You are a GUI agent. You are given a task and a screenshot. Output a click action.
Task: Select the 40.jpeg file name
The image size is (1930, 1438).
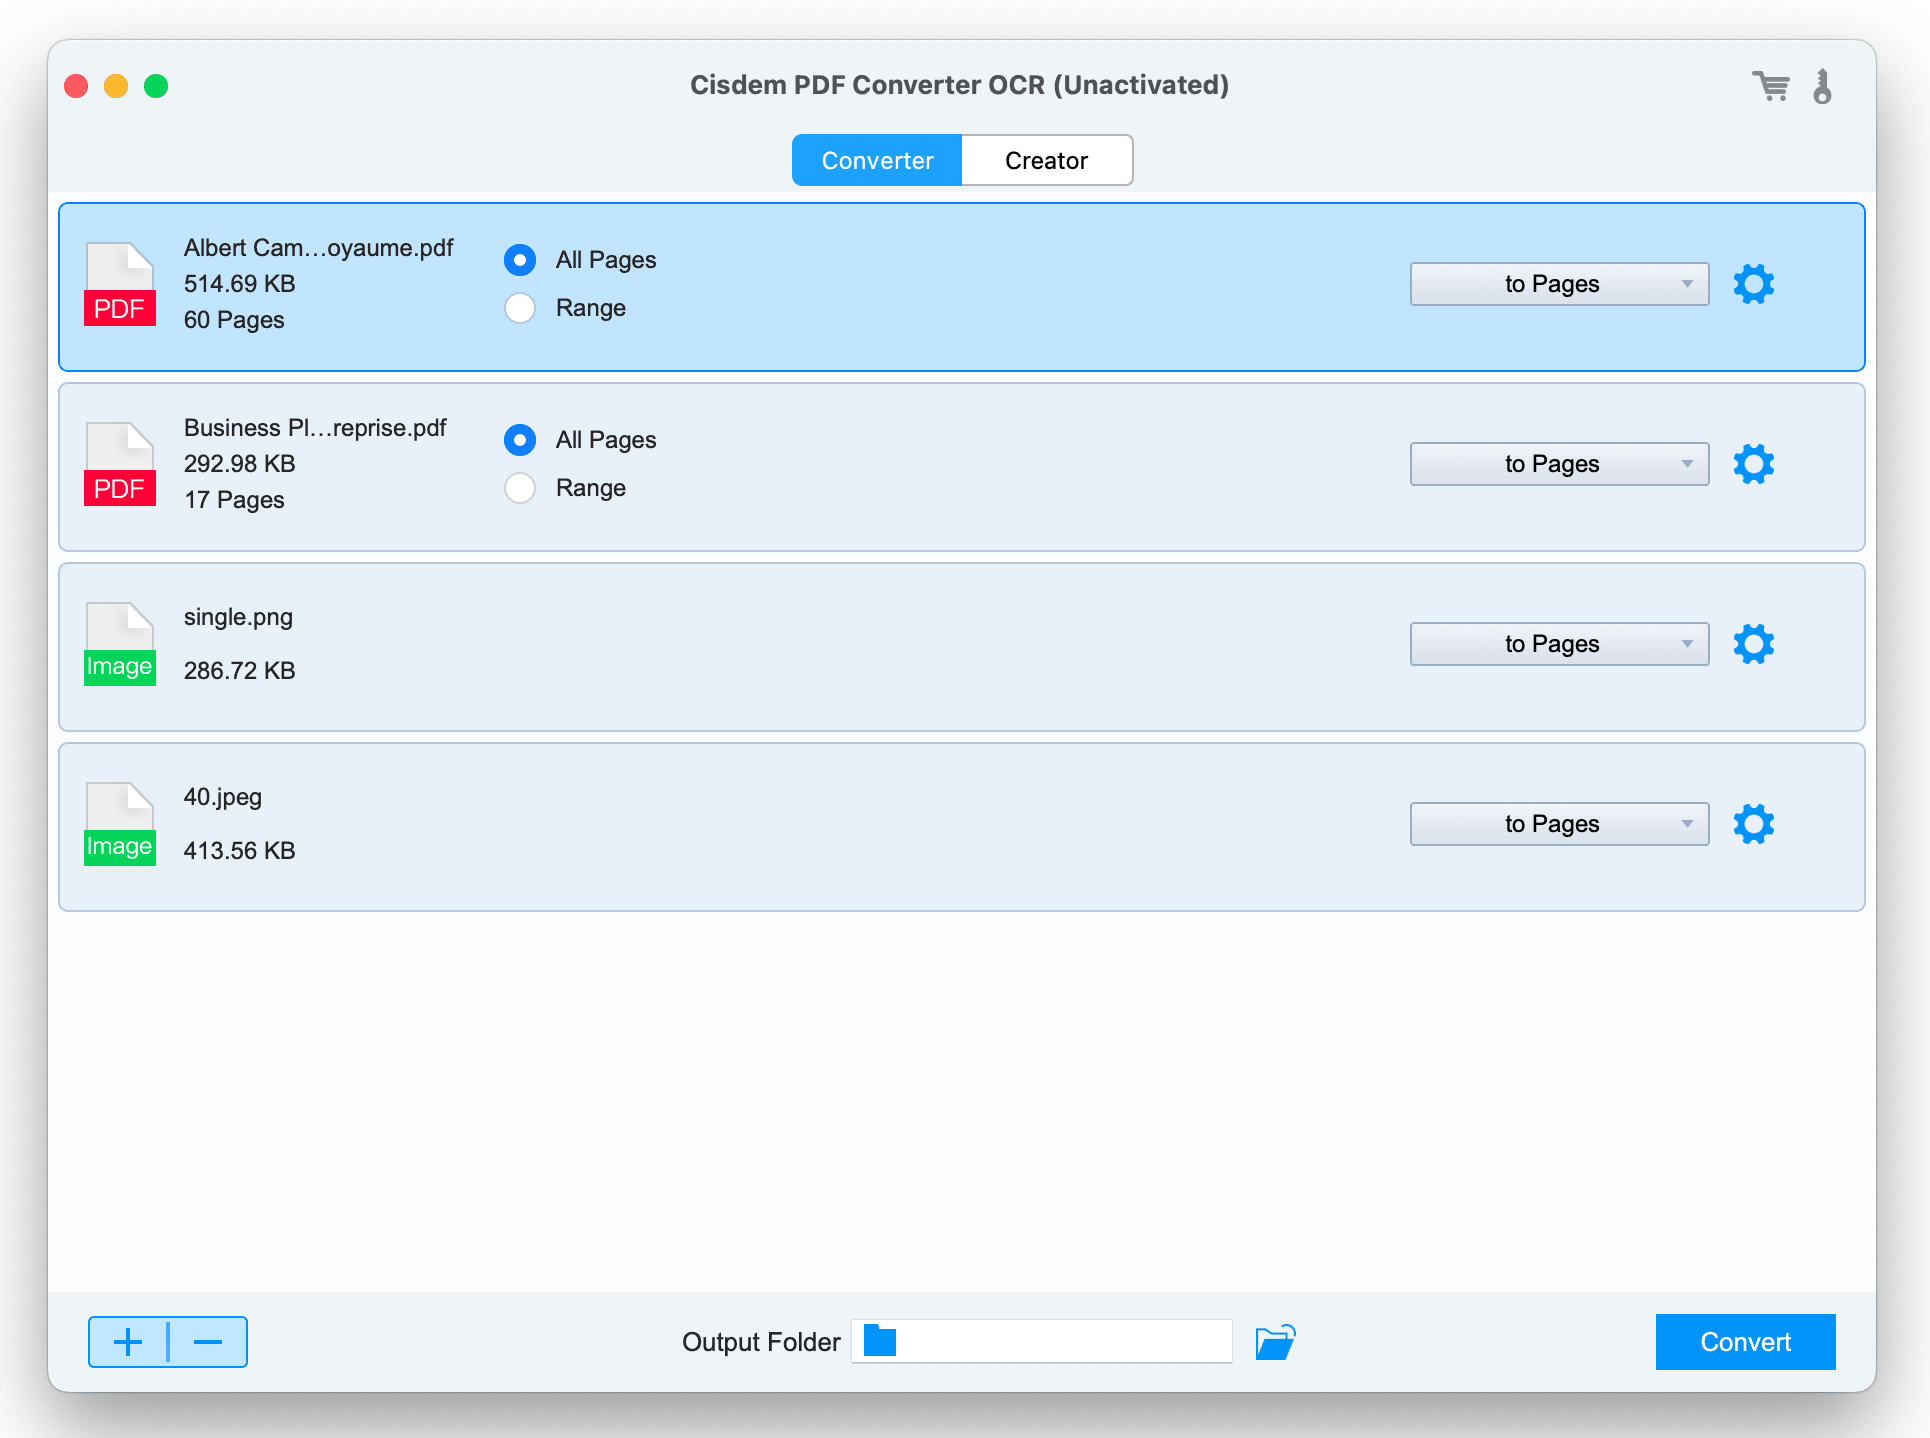223,797
